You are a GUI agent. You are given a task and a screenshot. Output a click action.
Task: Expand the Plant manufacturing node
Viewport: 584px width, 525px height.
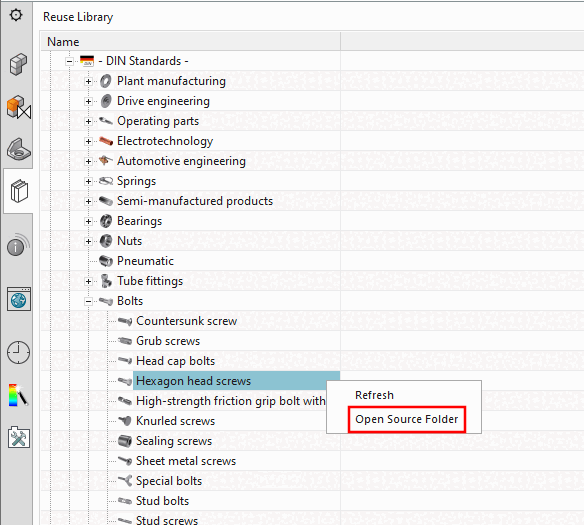click(88, 81)
